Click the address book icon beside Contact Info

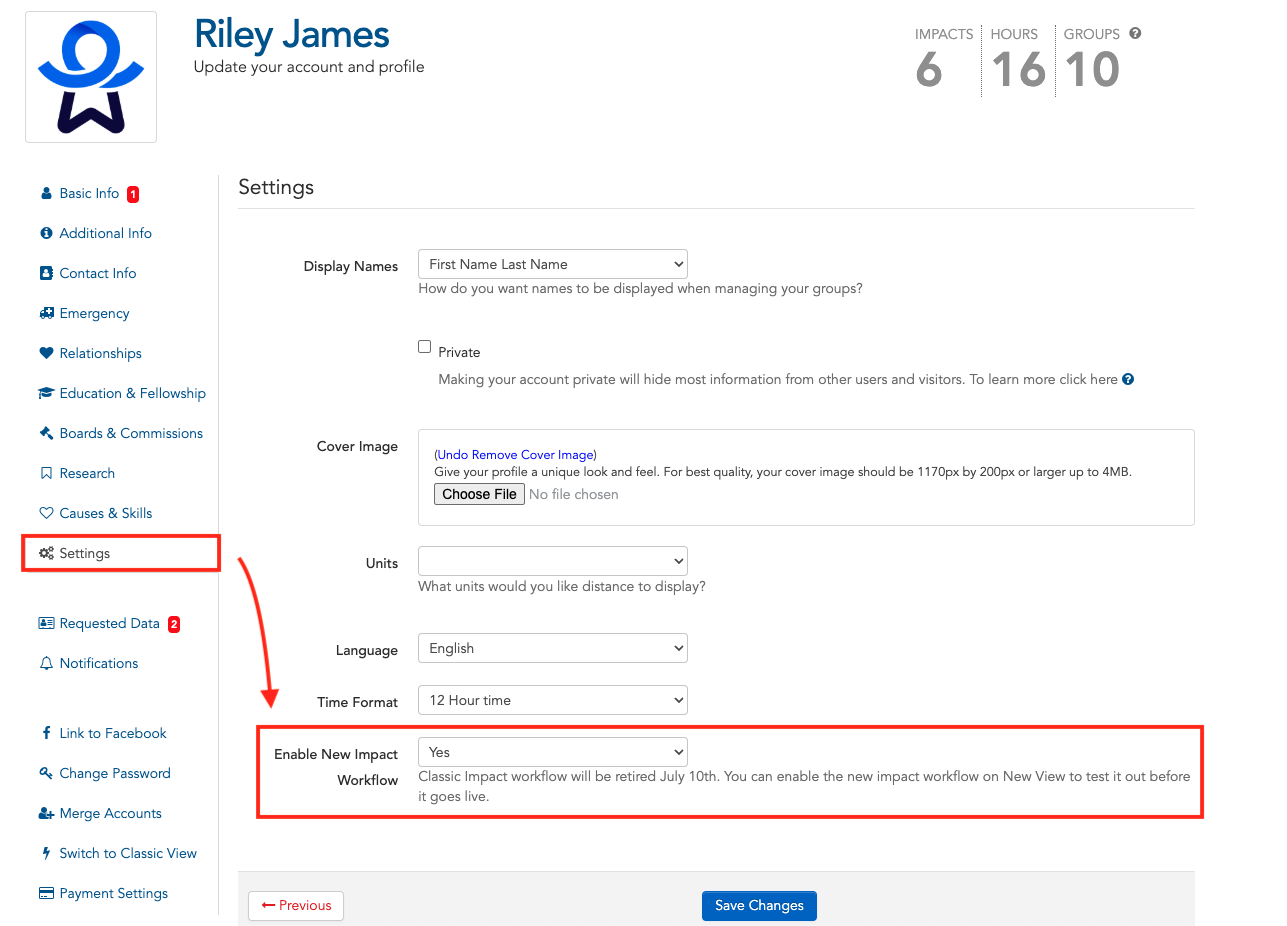46,273
